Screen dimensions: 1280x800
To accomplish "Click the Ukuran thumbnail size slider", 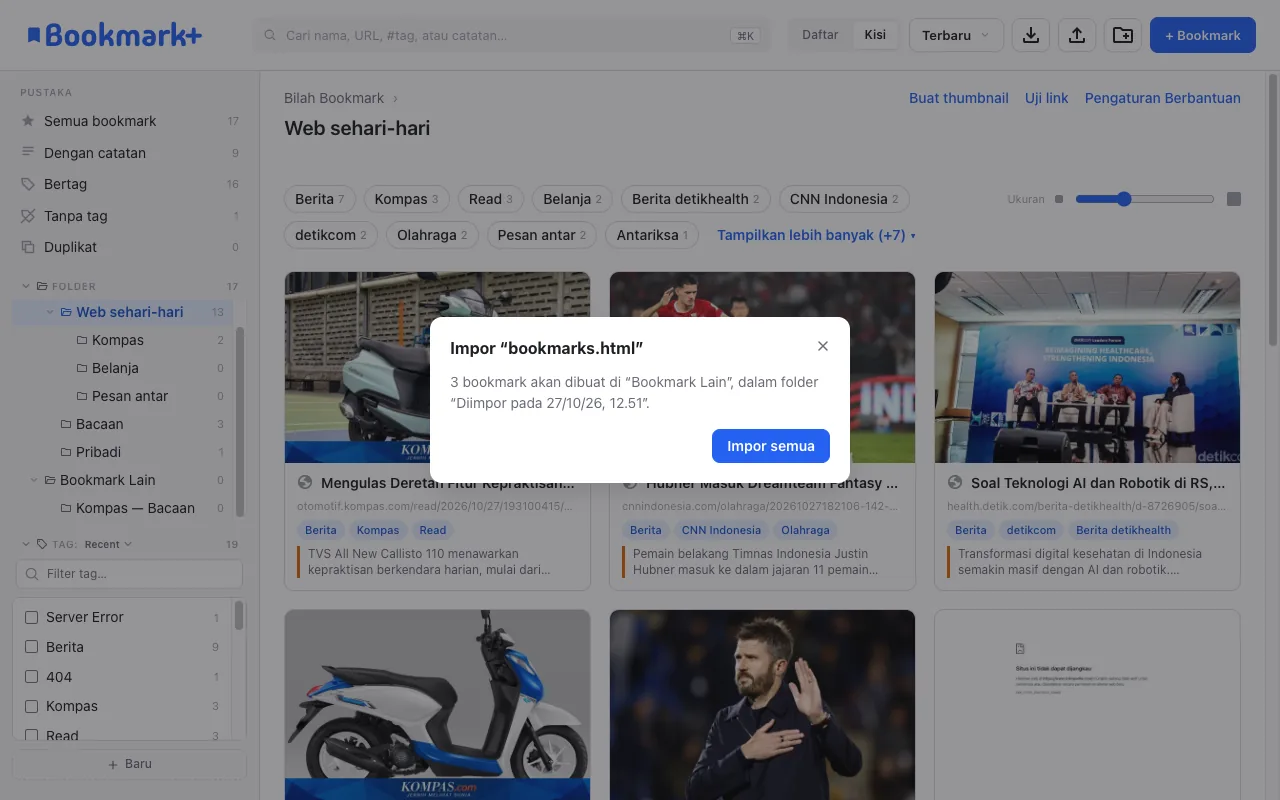I will 1145,199.
